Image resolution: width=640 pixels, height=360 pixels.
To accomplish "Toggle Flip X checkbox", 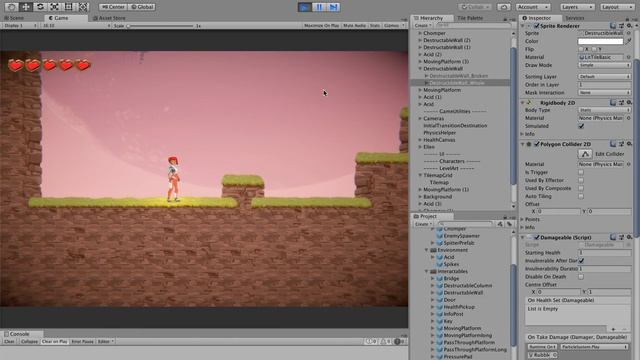I will point(581,49).
